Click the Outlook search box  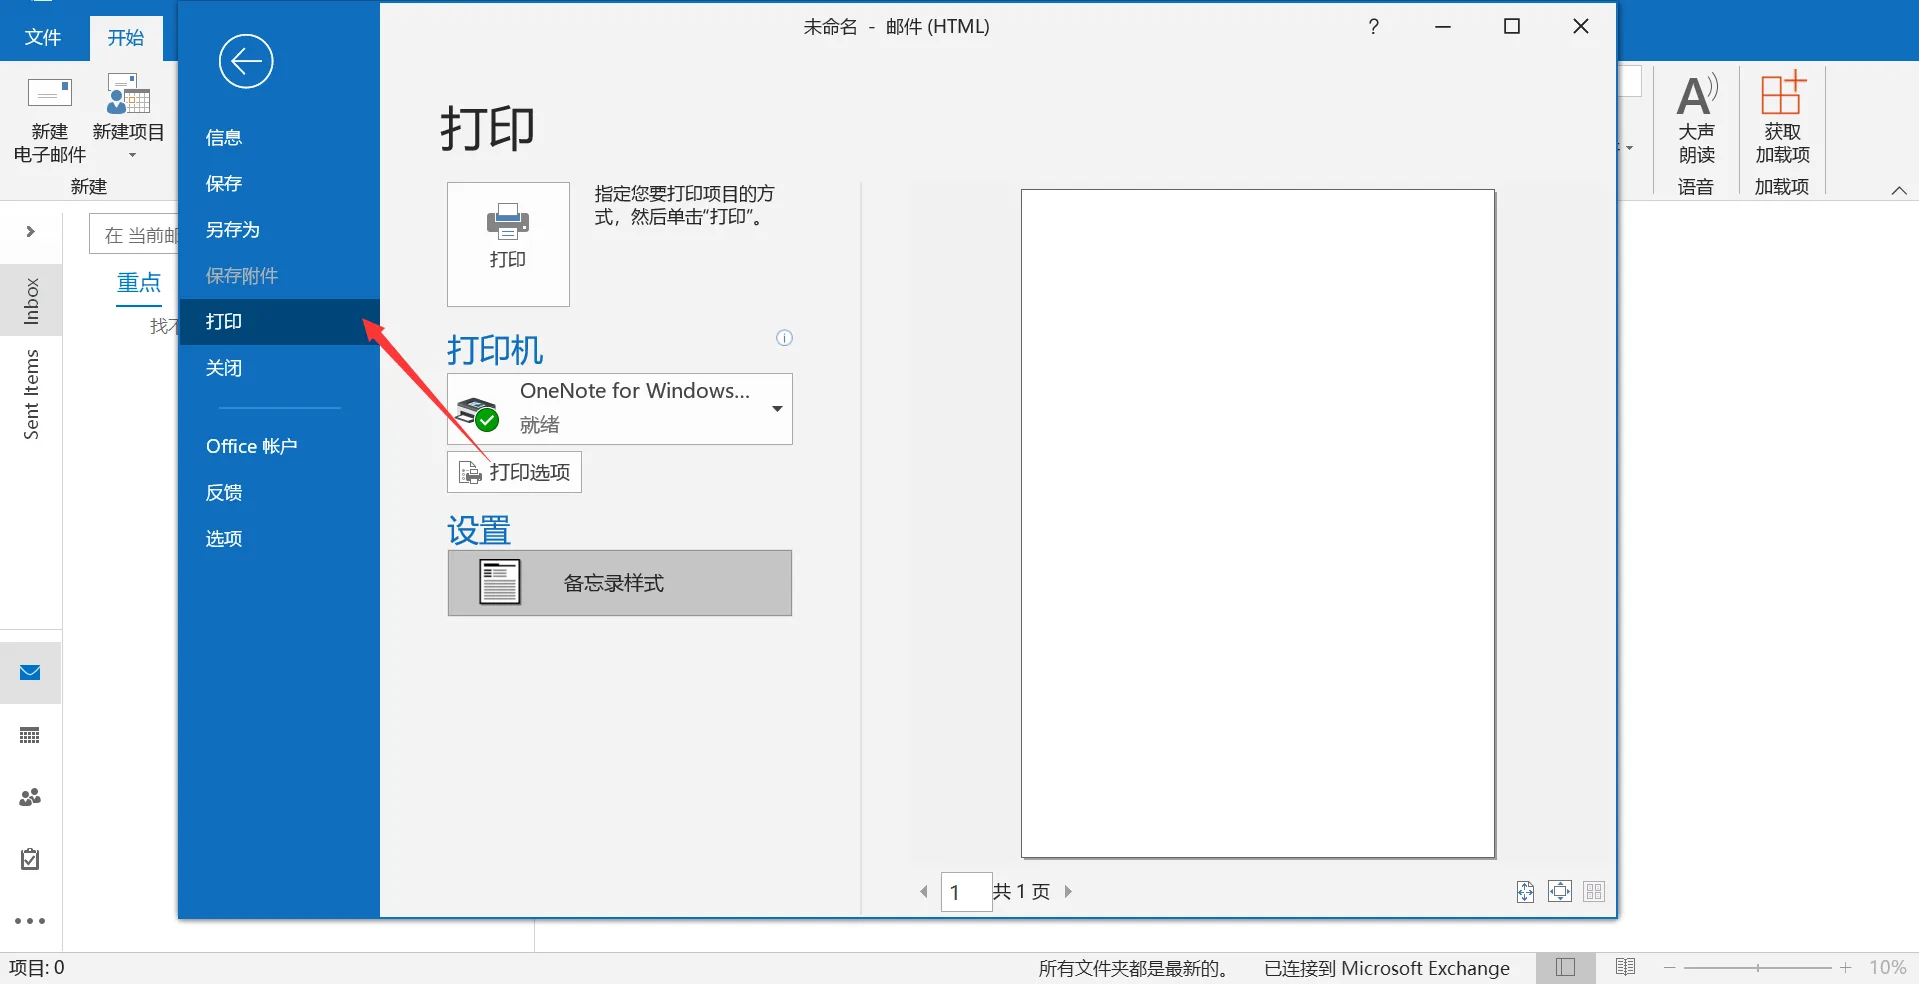click(135, 235)
